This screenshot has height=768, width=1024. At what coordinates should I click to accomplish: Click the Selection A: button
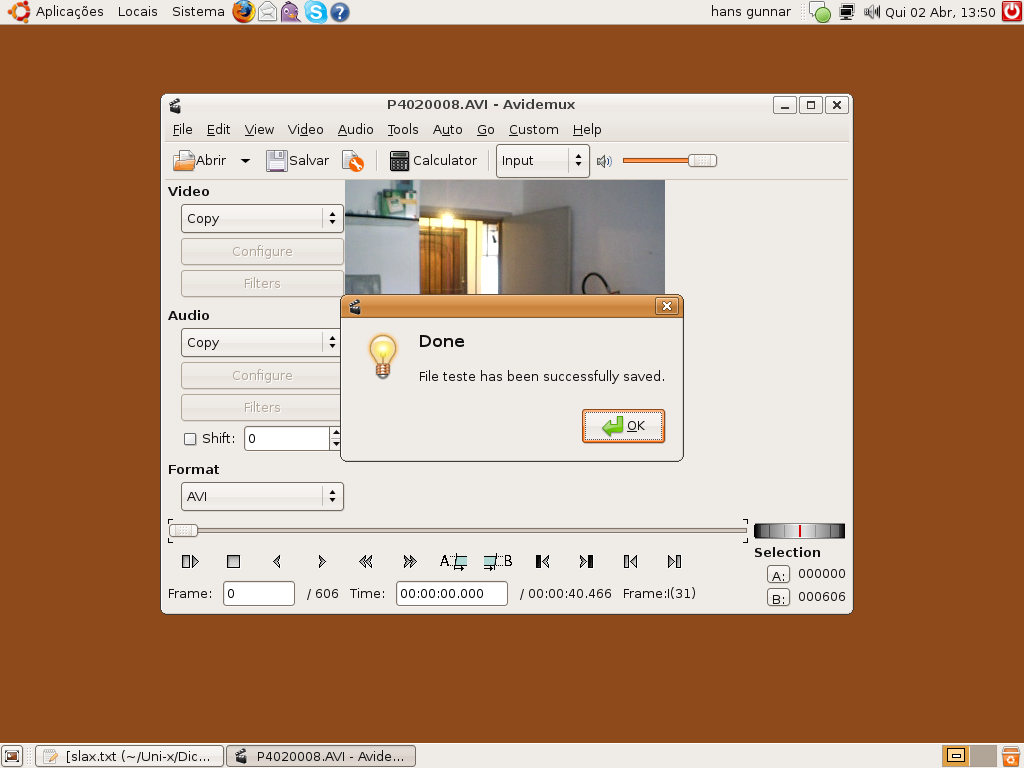tap(778, 575)
